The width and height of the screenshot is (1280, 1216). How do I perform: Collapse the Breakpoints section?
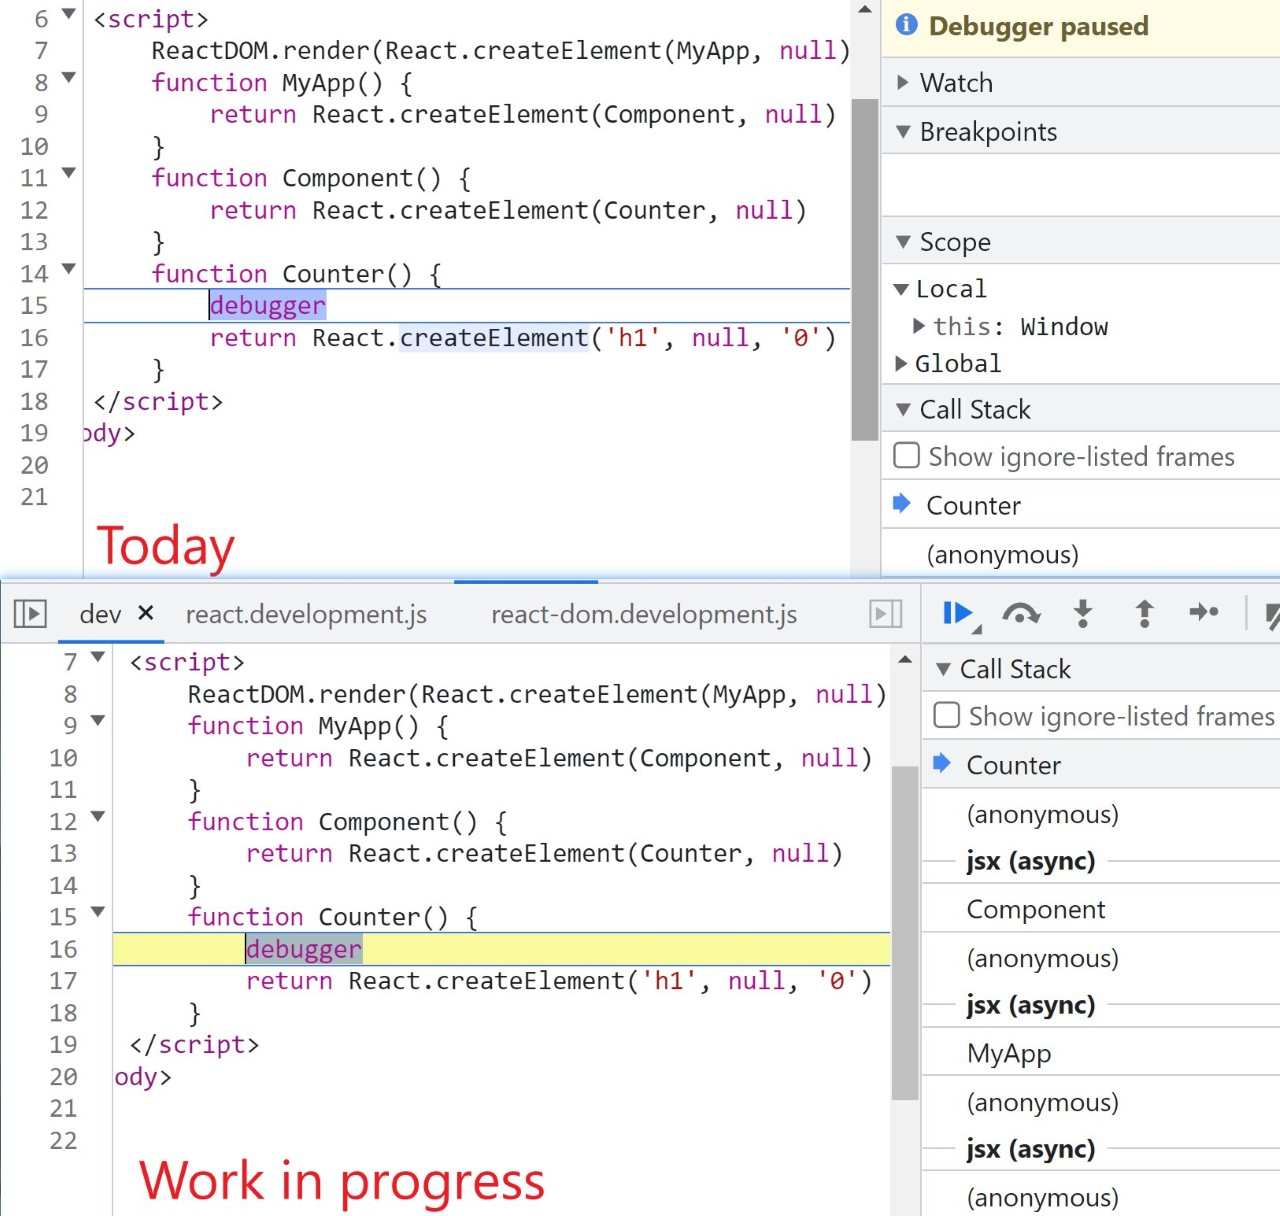pos(903,131)
